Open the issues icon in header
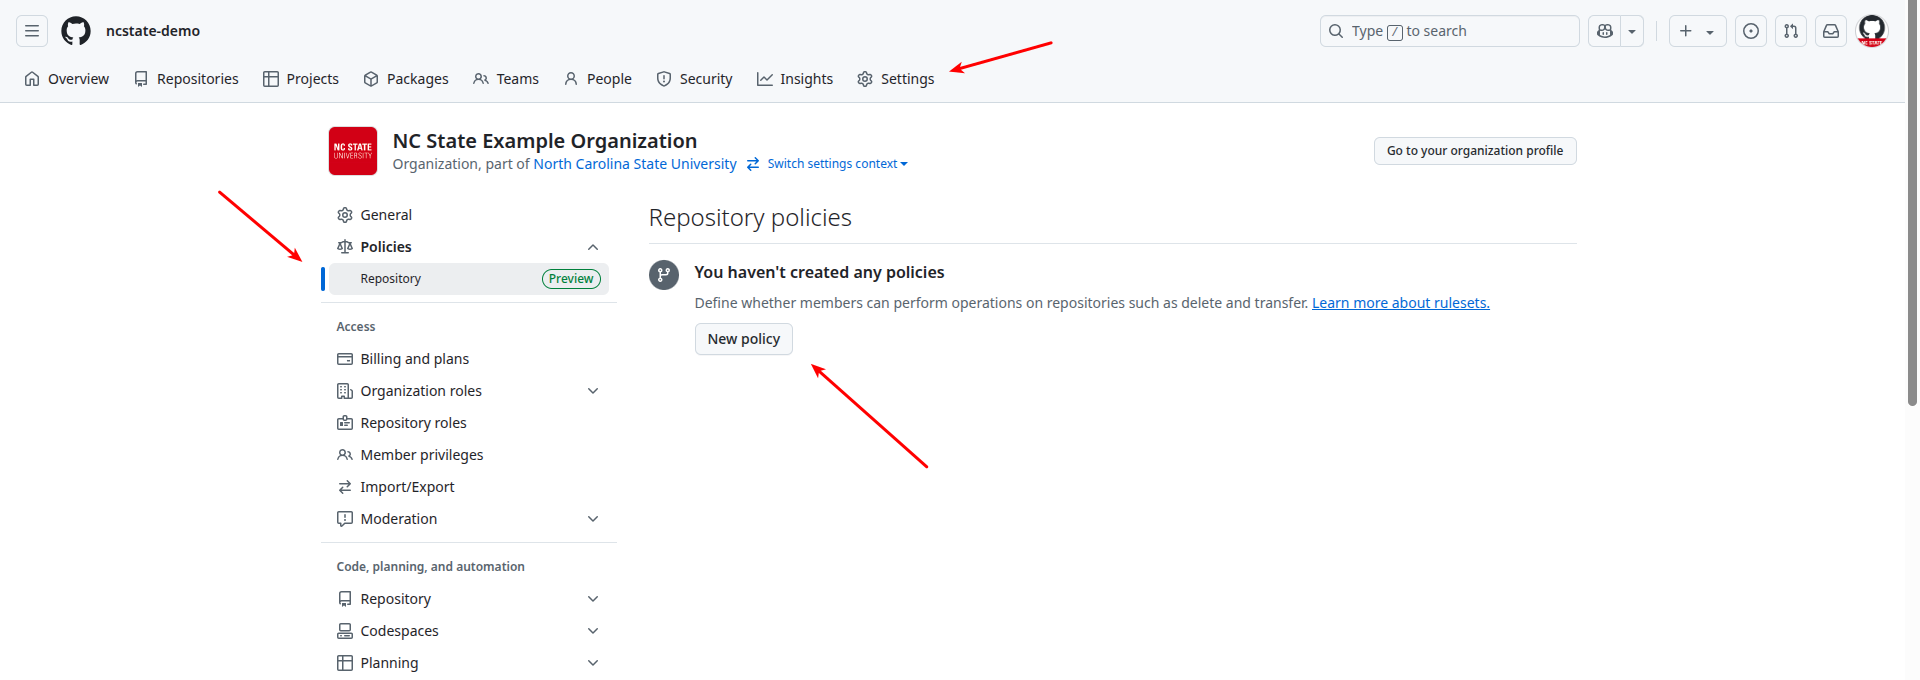 click(x=1751, y=31)
